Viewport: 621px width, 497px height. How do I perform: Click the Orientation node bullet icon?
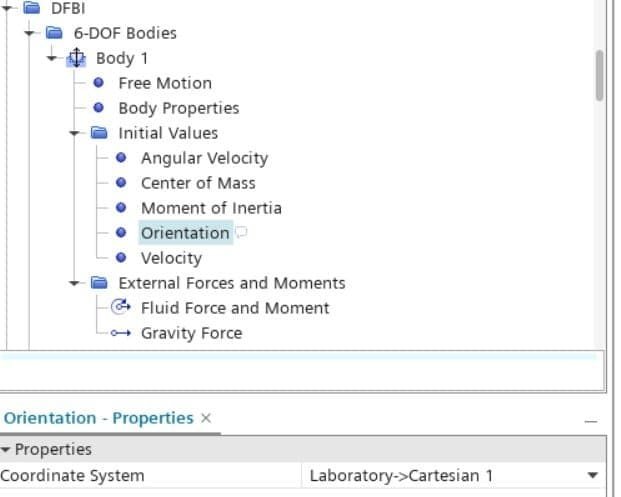[121, 233]
